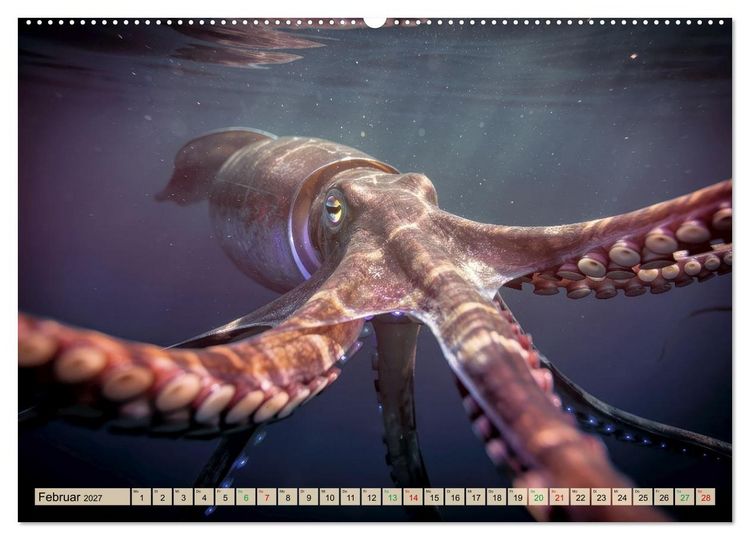Select day 27 green date cell
The width and height of the screenshot is (750, 540).
pos(684,496)
